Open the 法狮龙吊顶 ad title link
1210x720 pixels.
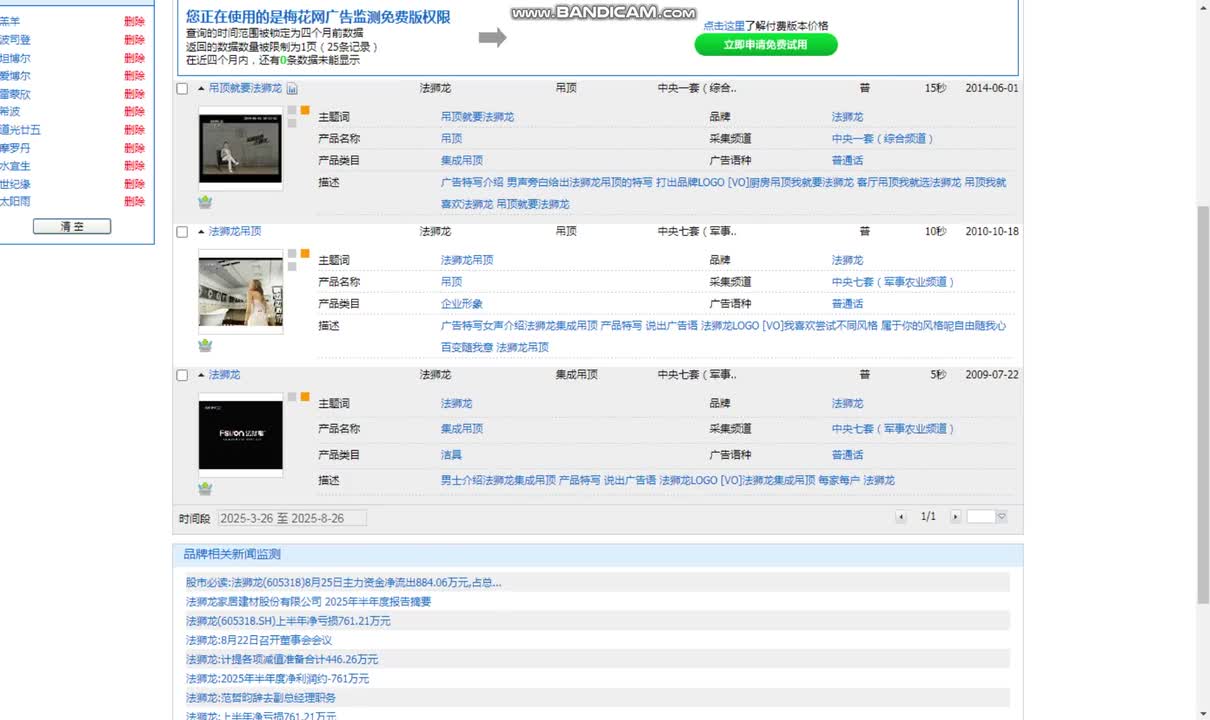point(235,232)
